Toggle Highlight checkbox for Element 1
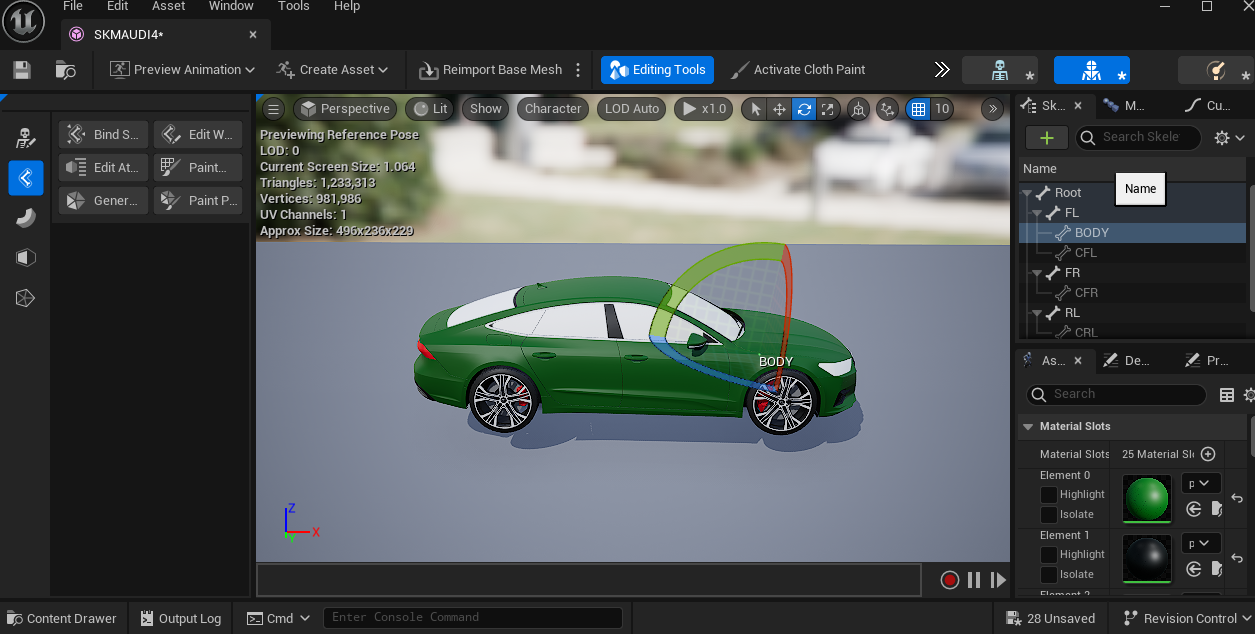1255x634 pixels. point(1049,555)
